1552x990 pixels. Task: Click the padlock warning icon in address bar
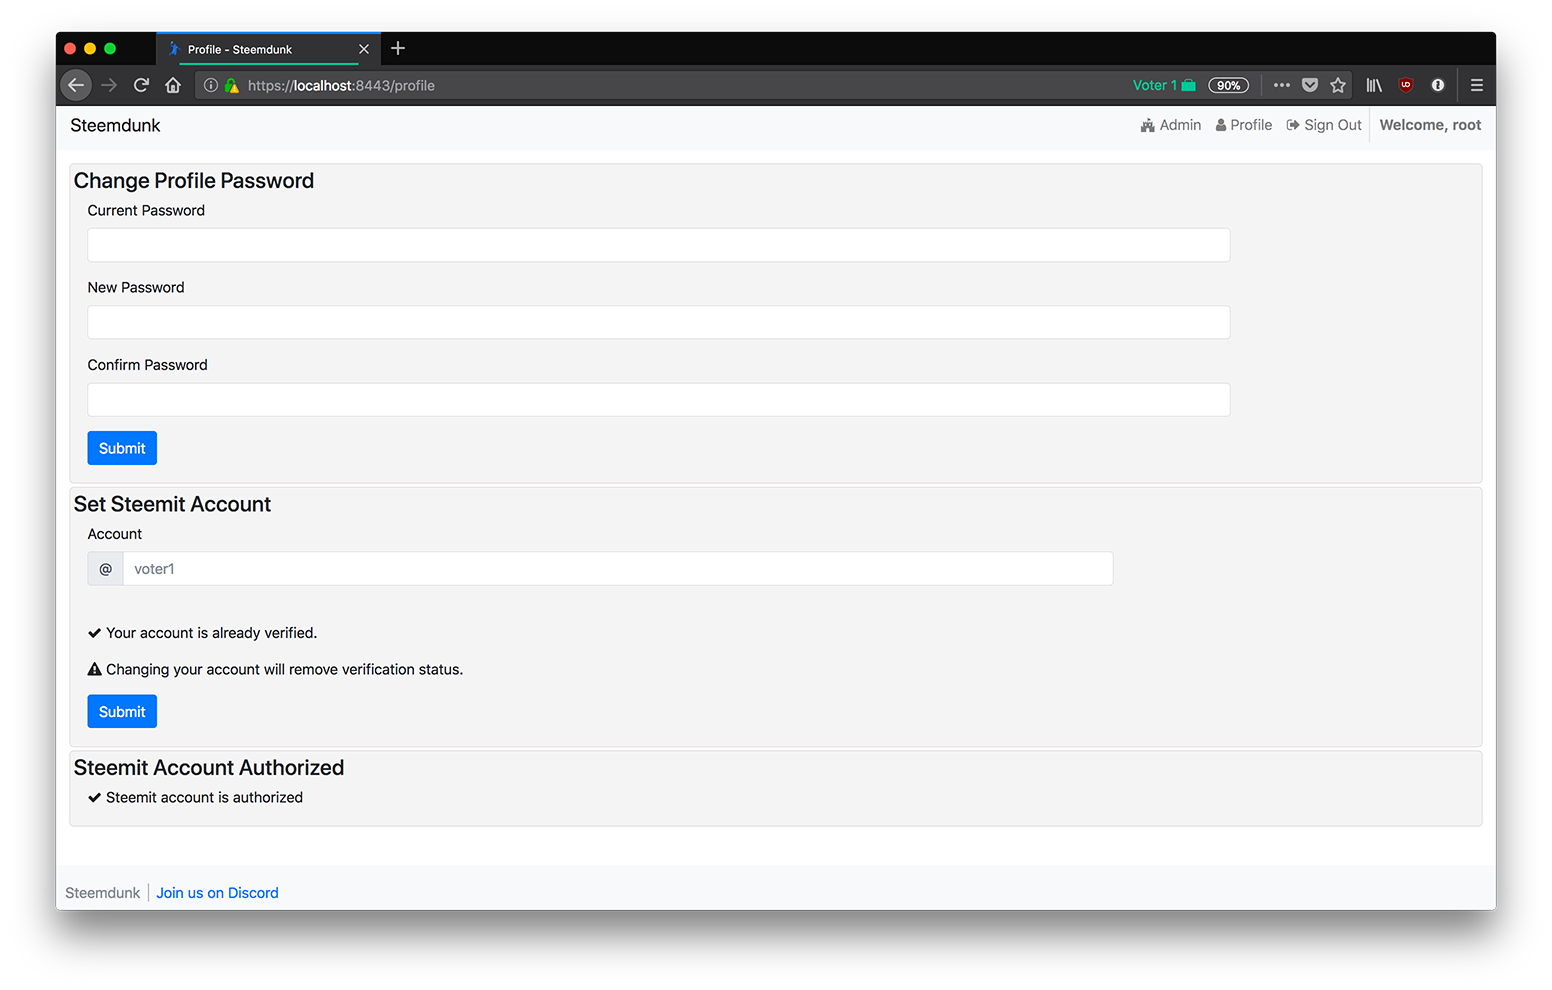click(232, 85)
